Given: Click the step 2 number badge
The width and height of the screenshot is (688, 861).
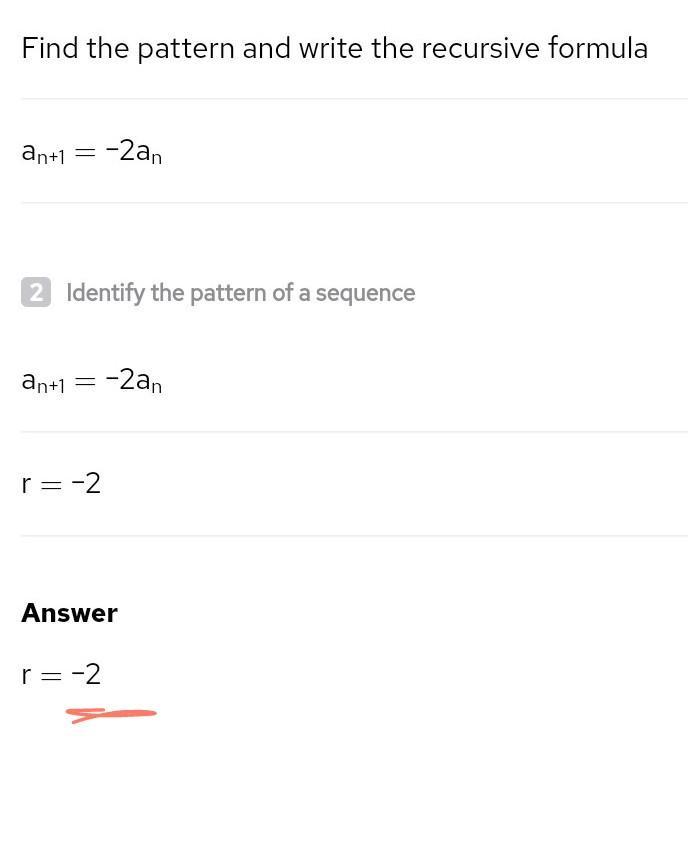Looking at the screenshot, I should pyautogui.click(x=36, y=292).
